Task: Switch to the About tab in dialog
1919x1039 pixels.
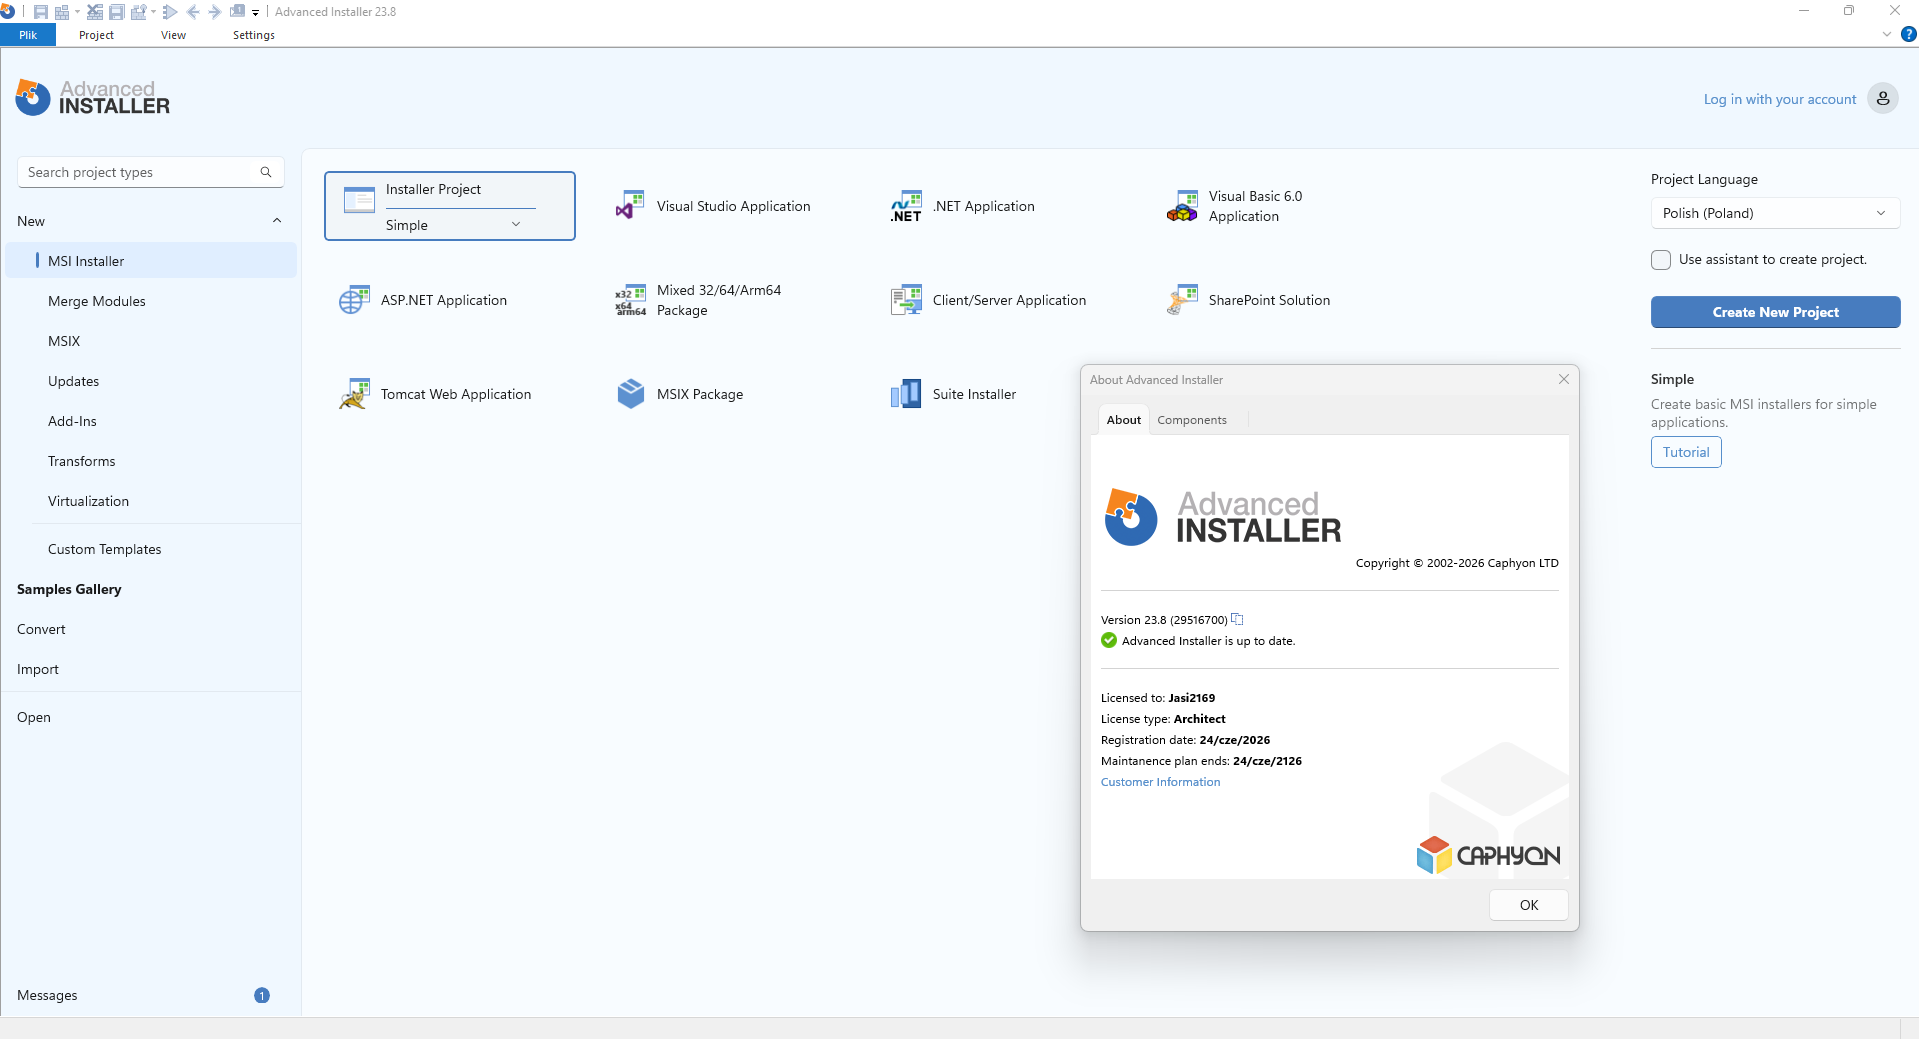Action: click(x=1124, y=420)
